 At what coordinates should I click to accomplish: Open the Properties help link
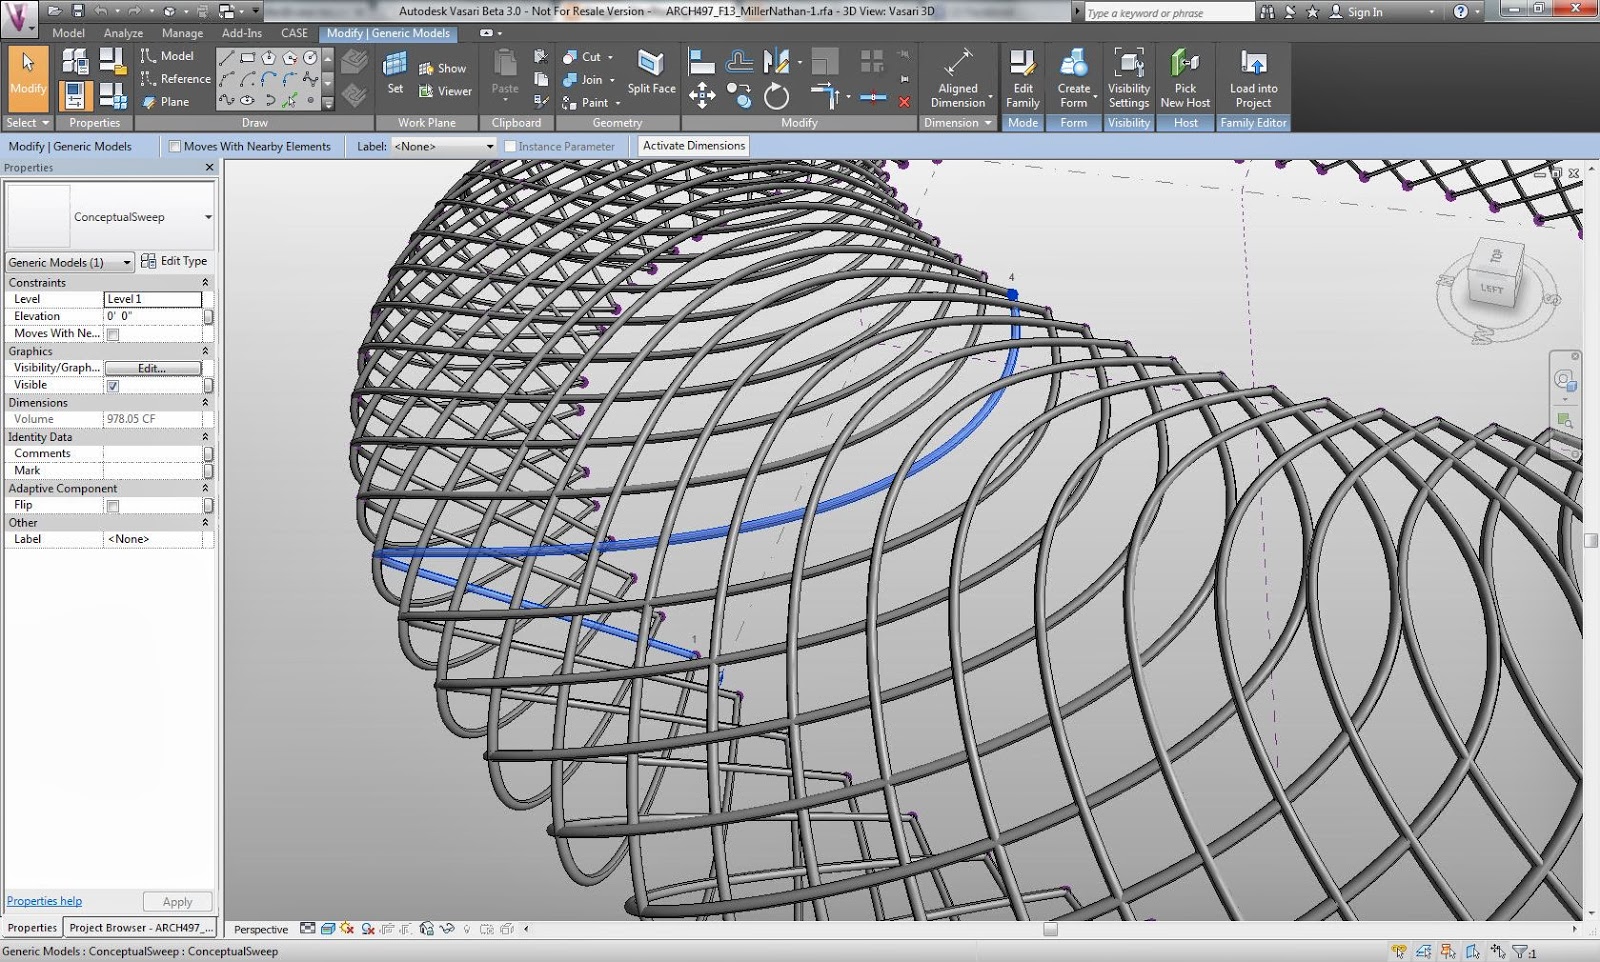click(44, 901)
